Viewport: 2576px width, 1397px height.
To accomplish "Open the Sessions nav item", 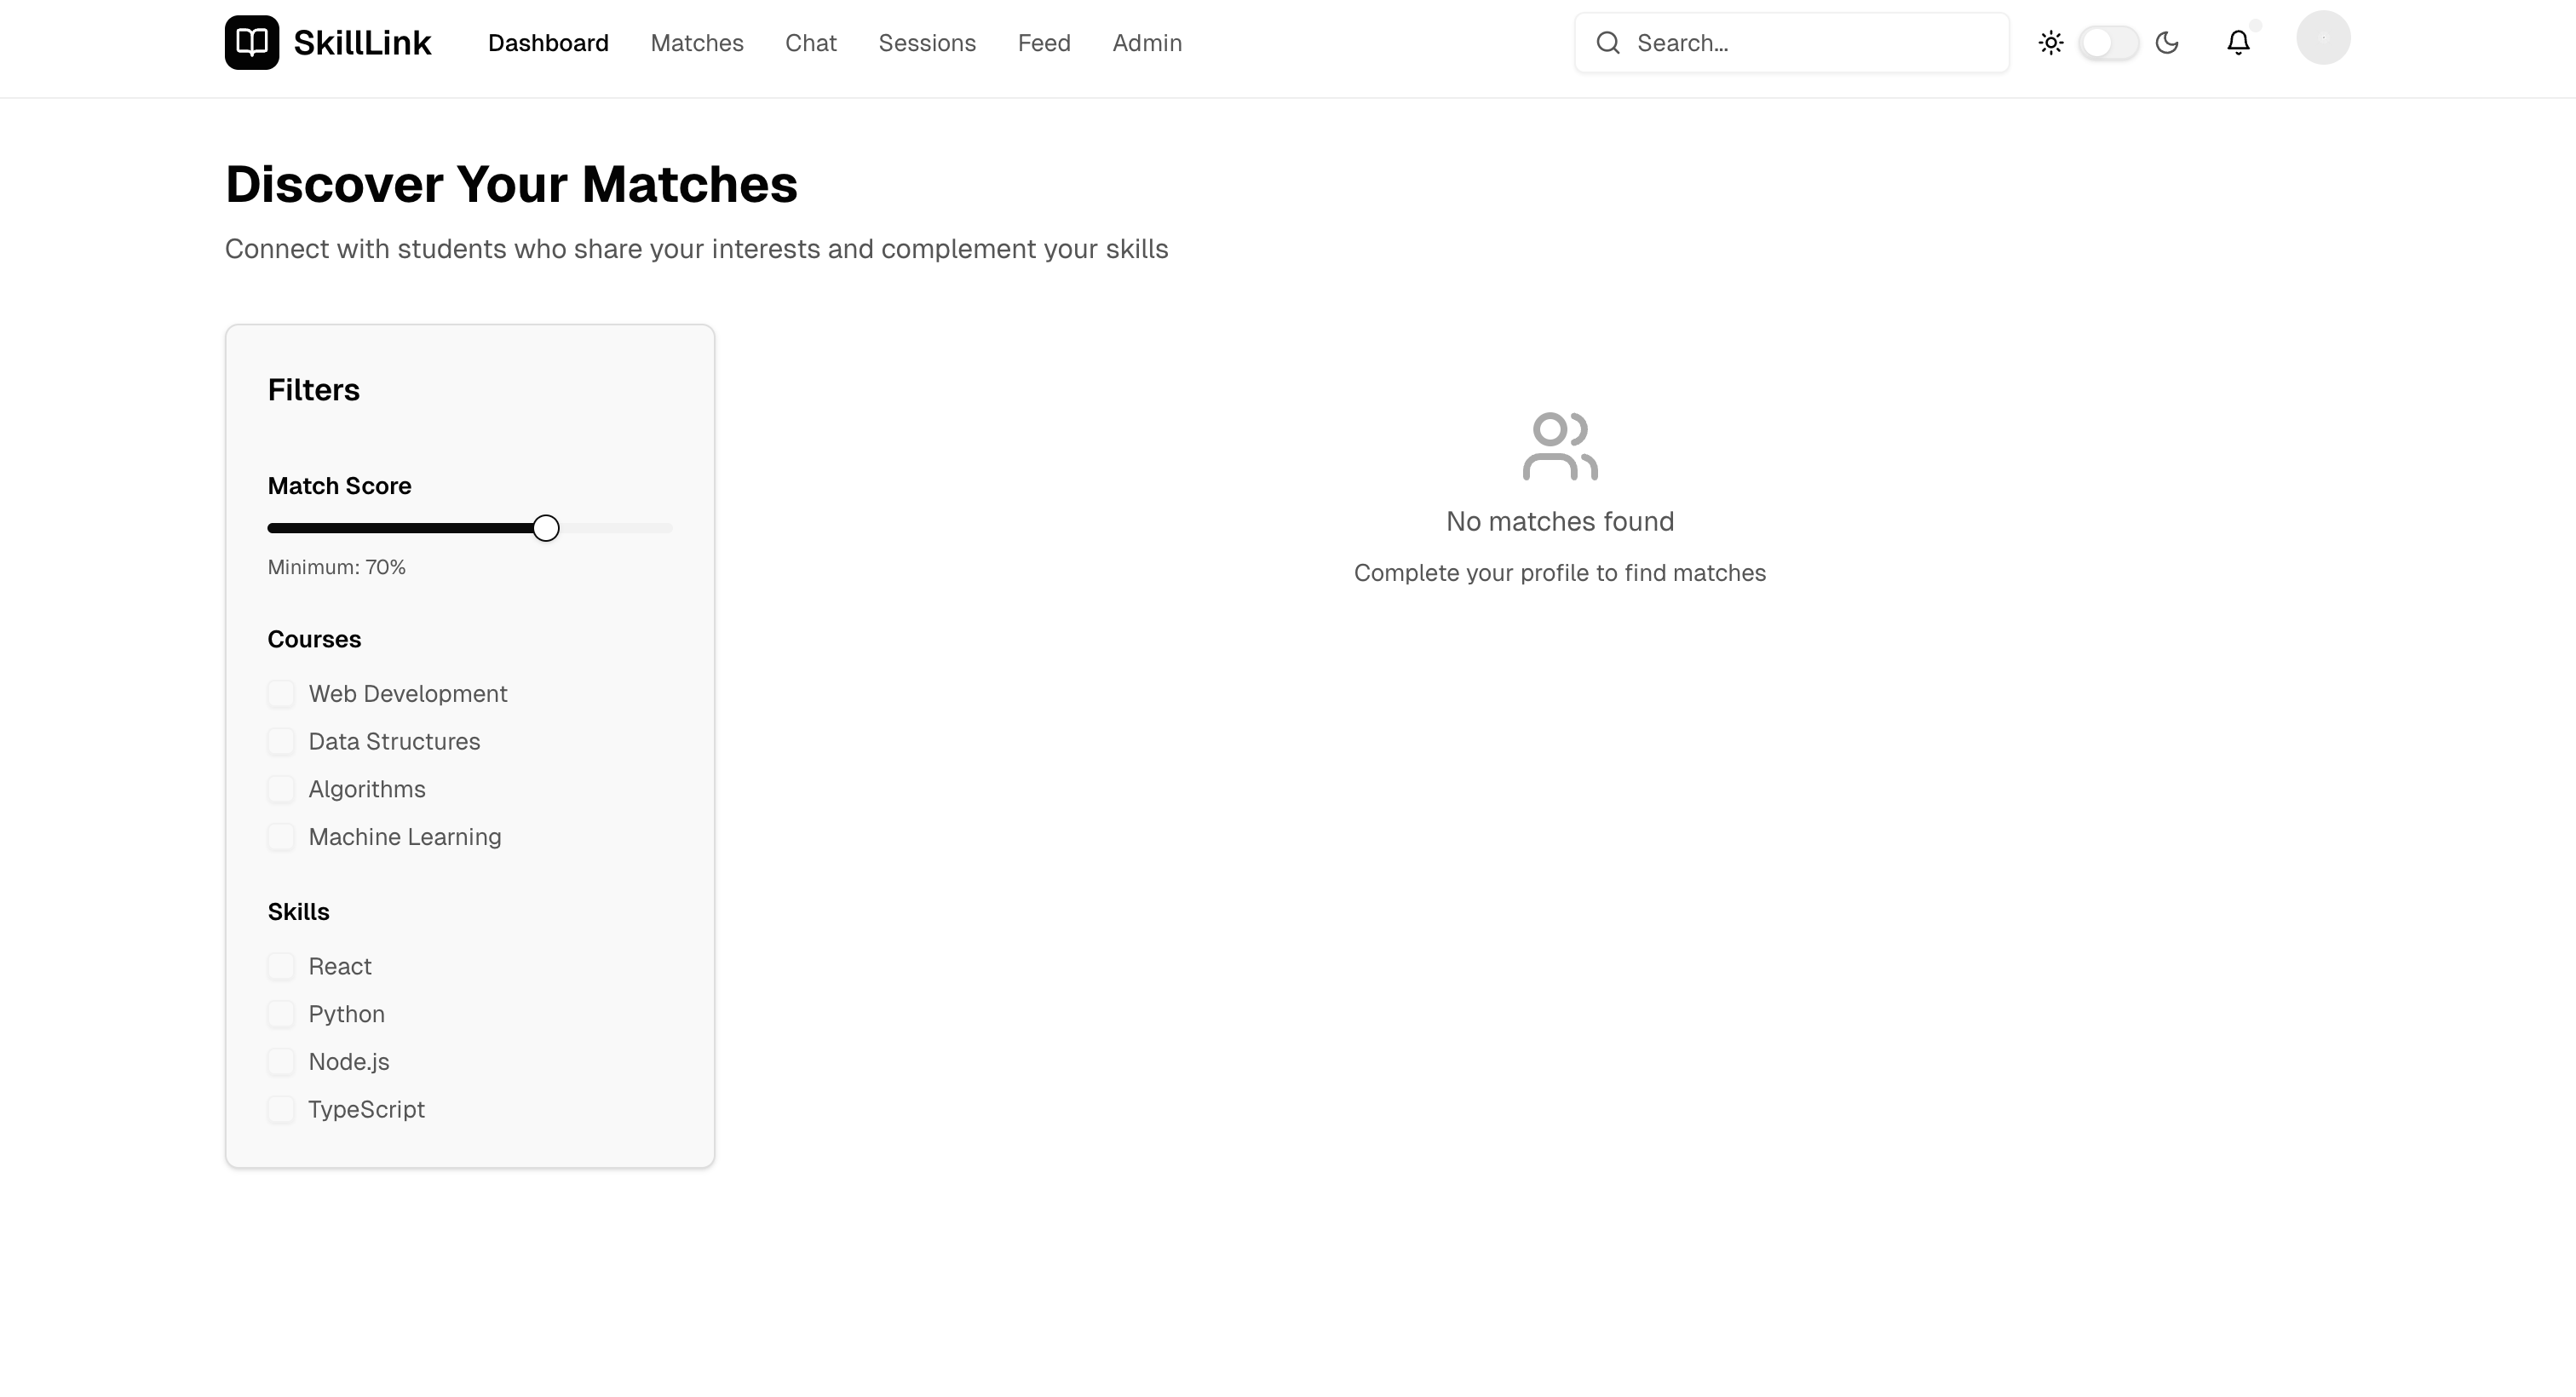I will click(927, 43).
